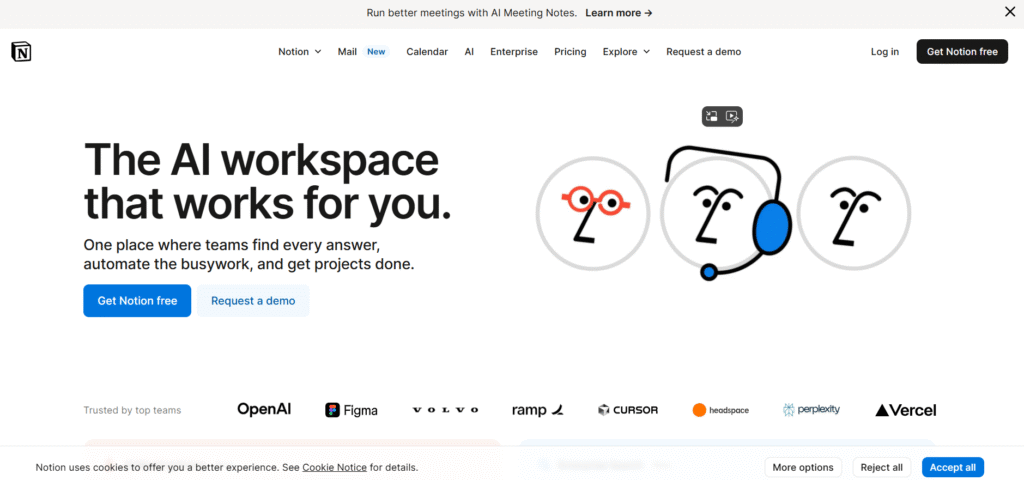Expand the Explore dropdown menu
This screenshot has width=1024, height=480.
pyautogui.click(x=626, y=52)
